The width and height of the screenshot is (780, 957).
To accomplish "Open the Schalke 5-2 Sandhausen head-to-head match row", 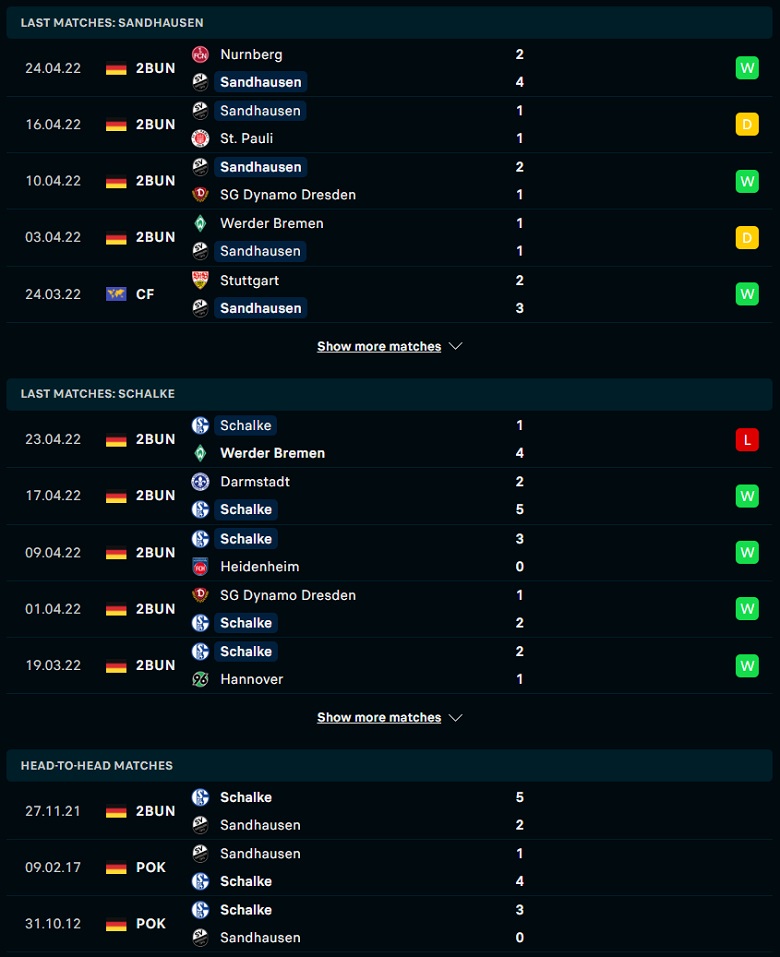I will (x=389, y=811).
